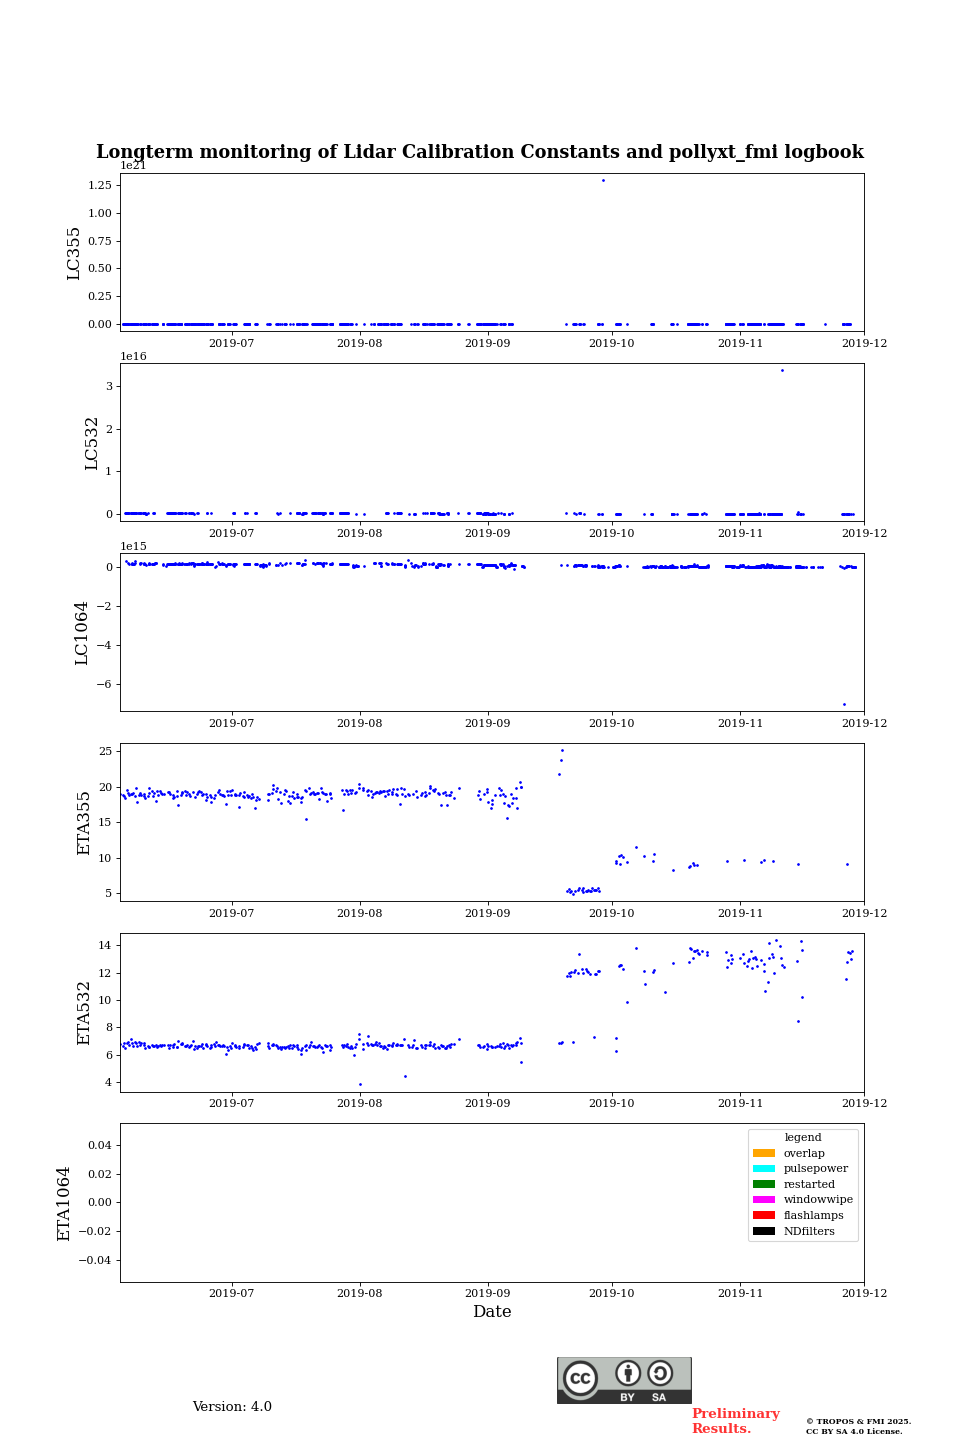Click the negative outlier in LC1064 plot
This screenshot has height=1440, width=960.
(844, 704)
